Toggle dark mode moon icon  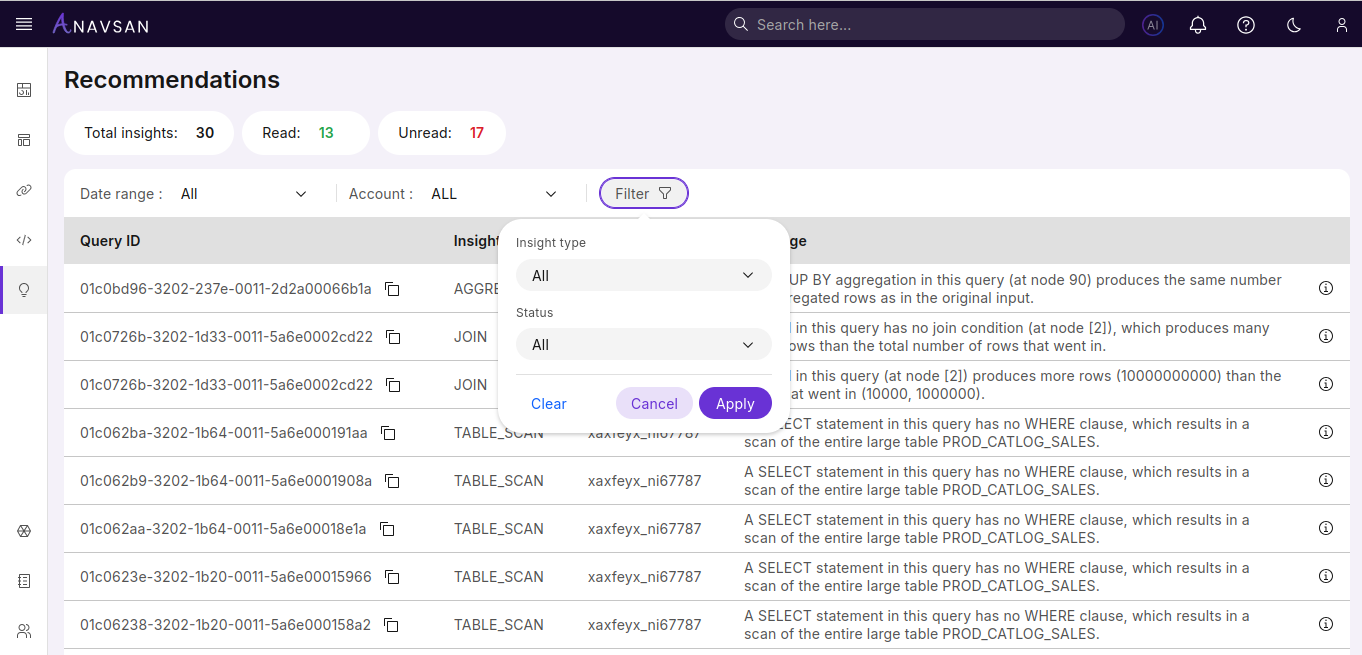tap(1294, 25)
